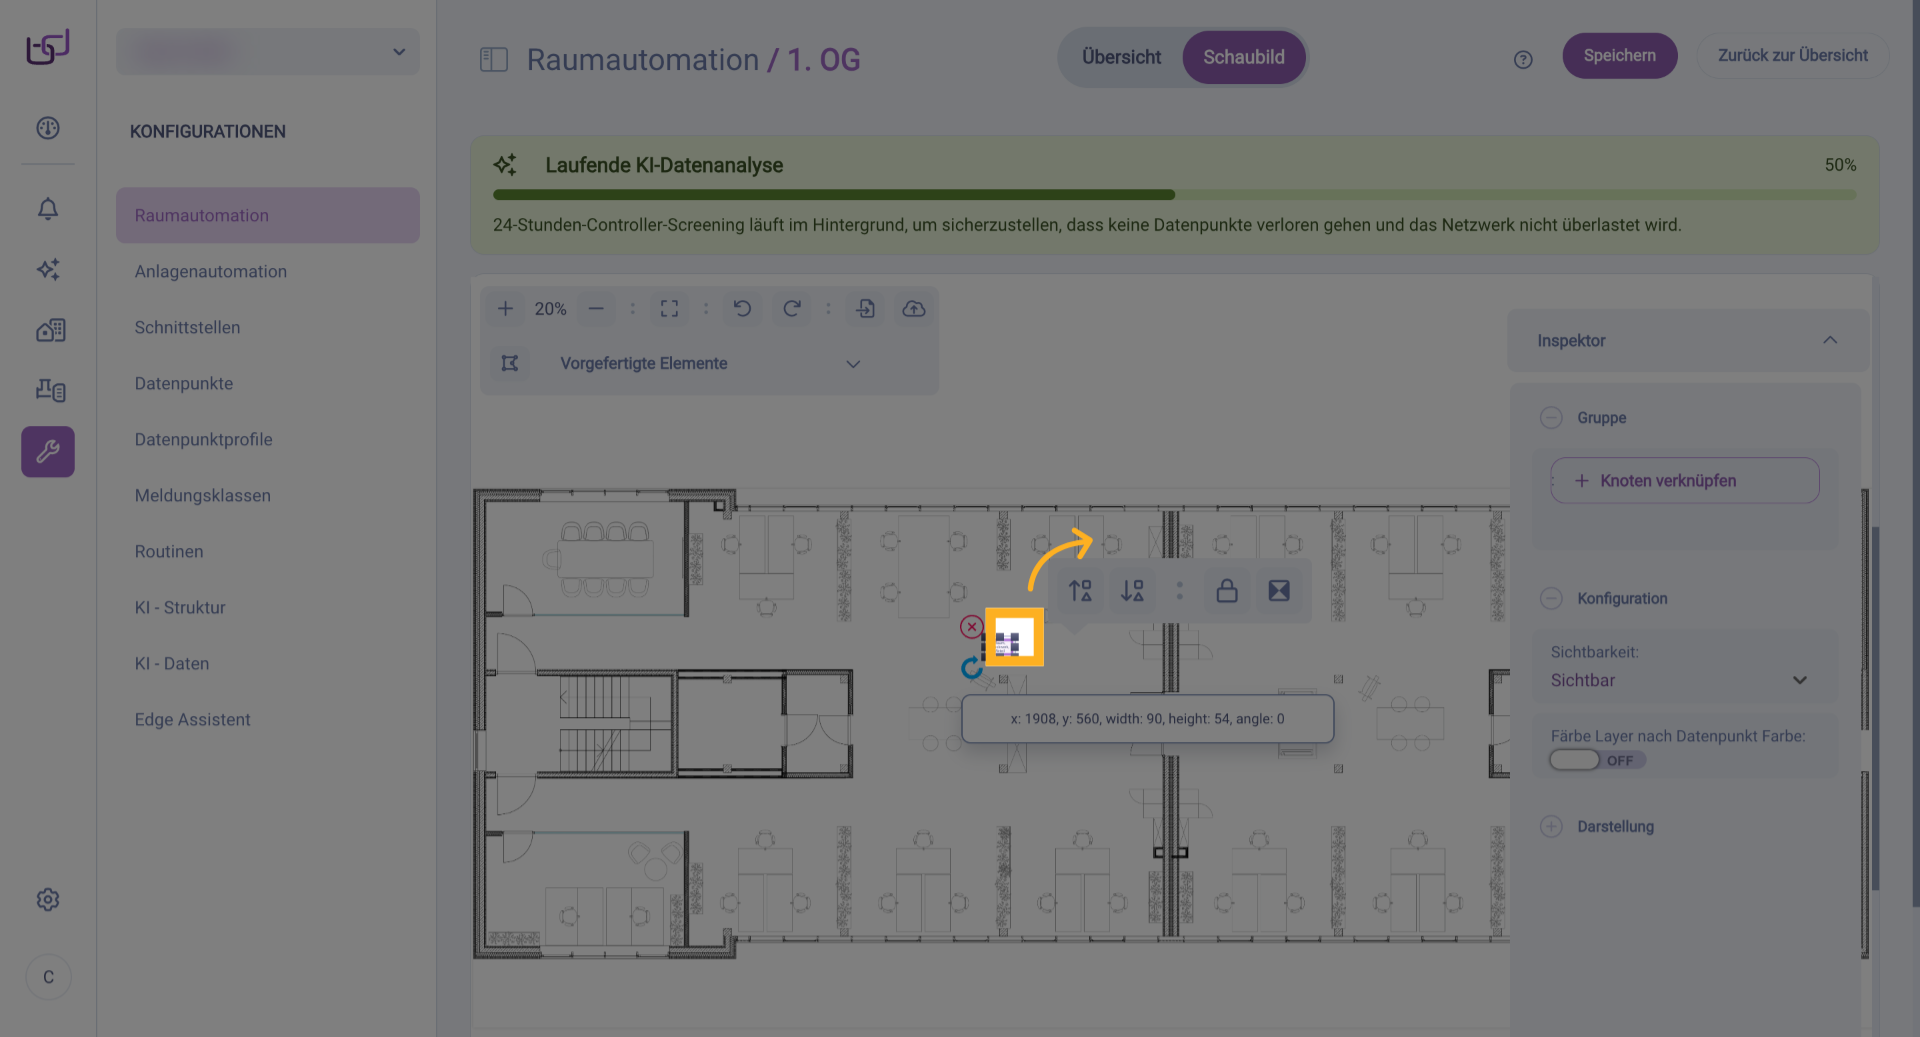
Task: Open notifications bell in left sidebar
Action: point(48,209)
